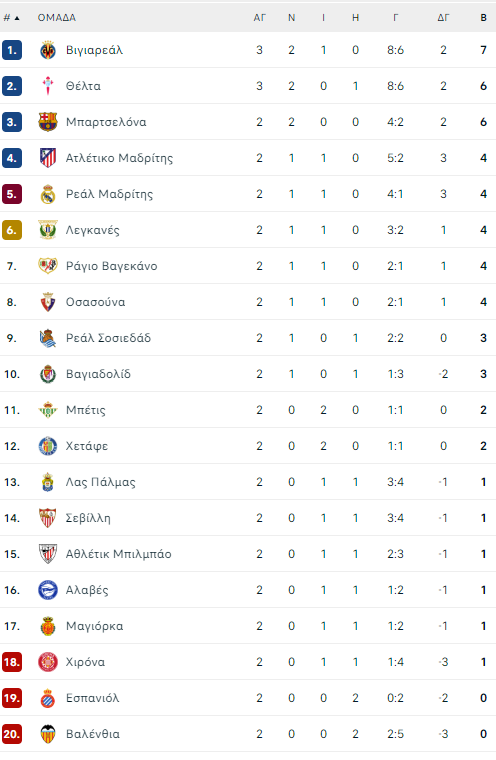
Task: Select the Atlético Madrid crest icon
Action: [48, 158]
